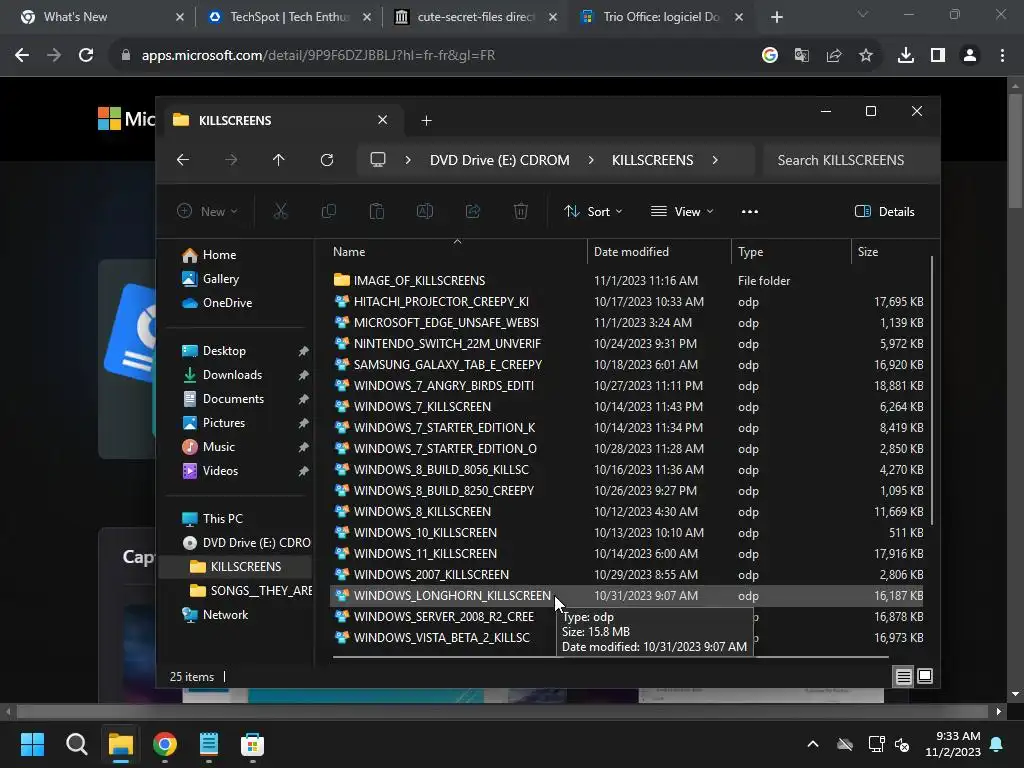Reload the Chrome page
This screenshot has width=1024, height=768.
86,56
